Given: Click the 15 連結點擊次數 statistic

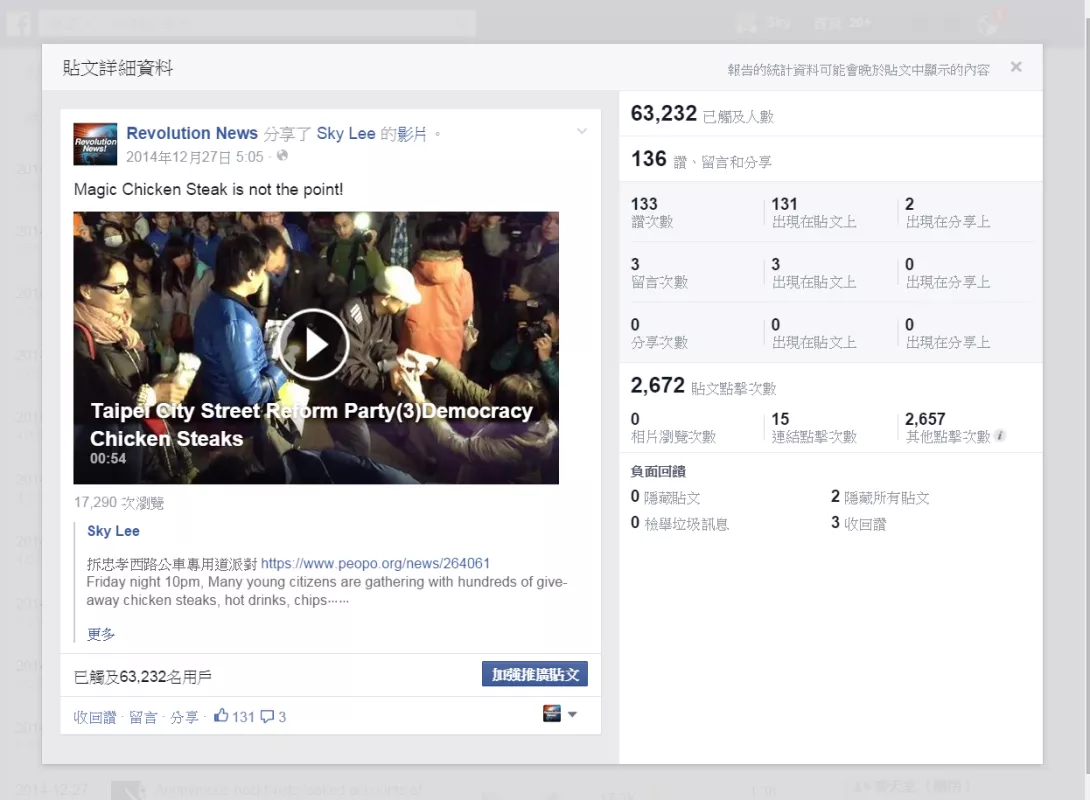Looking at the screenshot, I should tap(814, 427).
